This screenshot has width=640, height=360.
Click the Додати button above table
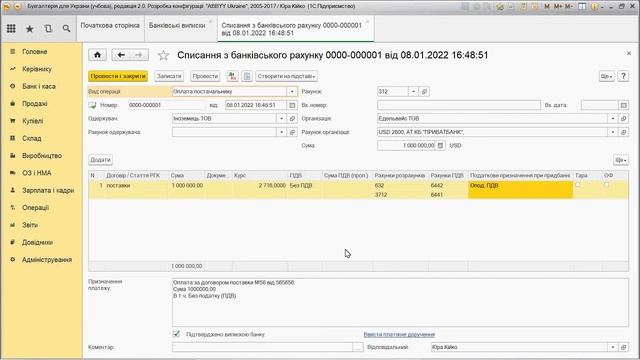point(100,160)
